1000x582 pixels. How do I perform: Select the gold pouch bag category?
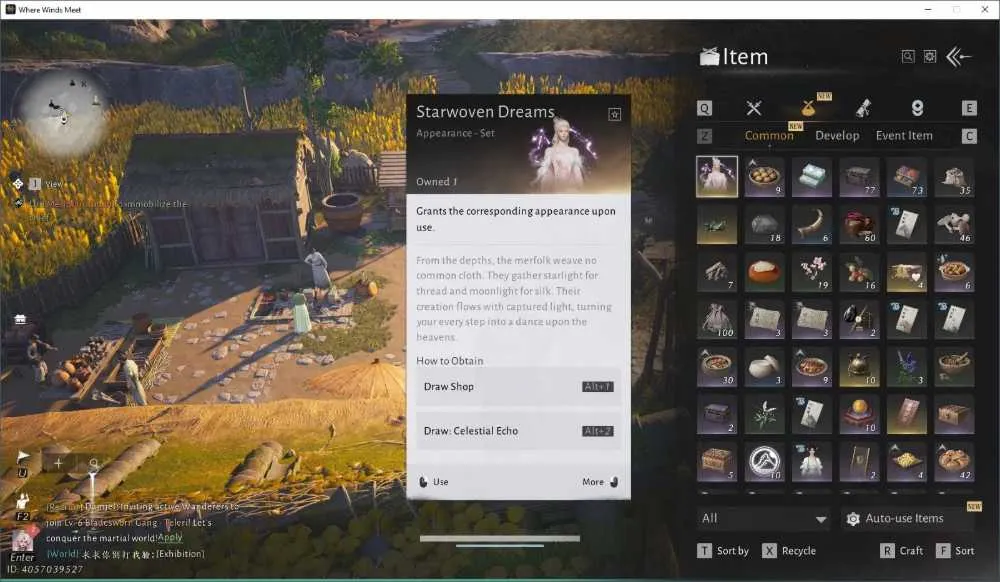coord(808,108)
